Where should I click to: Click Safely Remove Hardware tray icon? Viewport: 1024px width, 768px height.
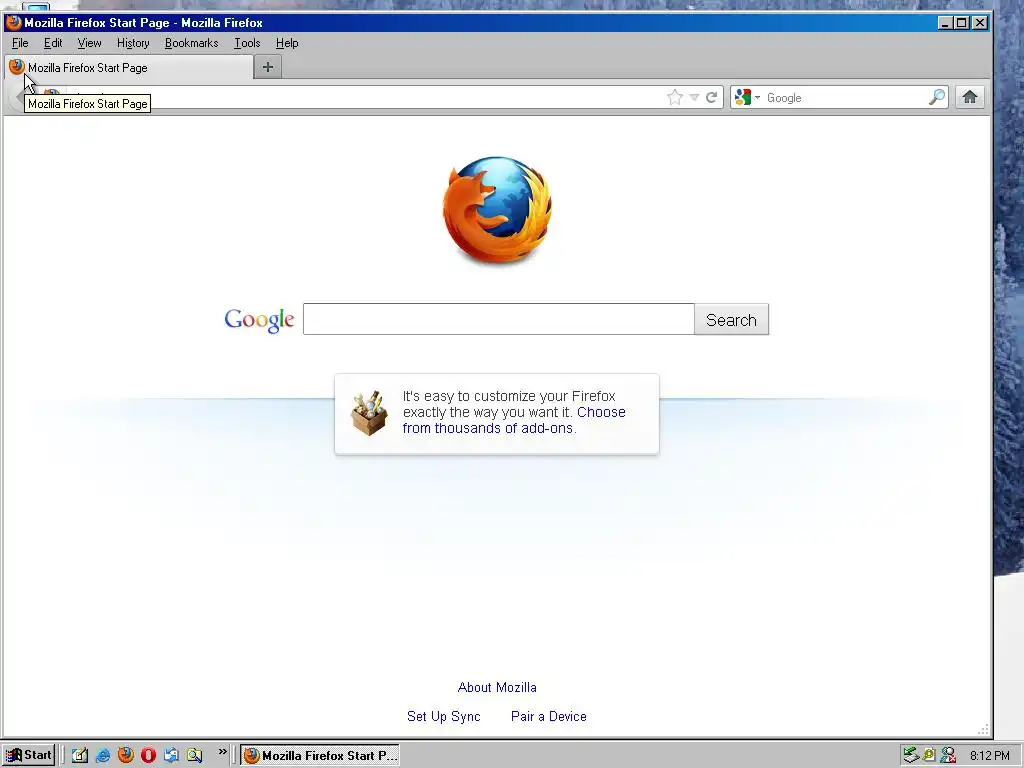pos(911,756)
